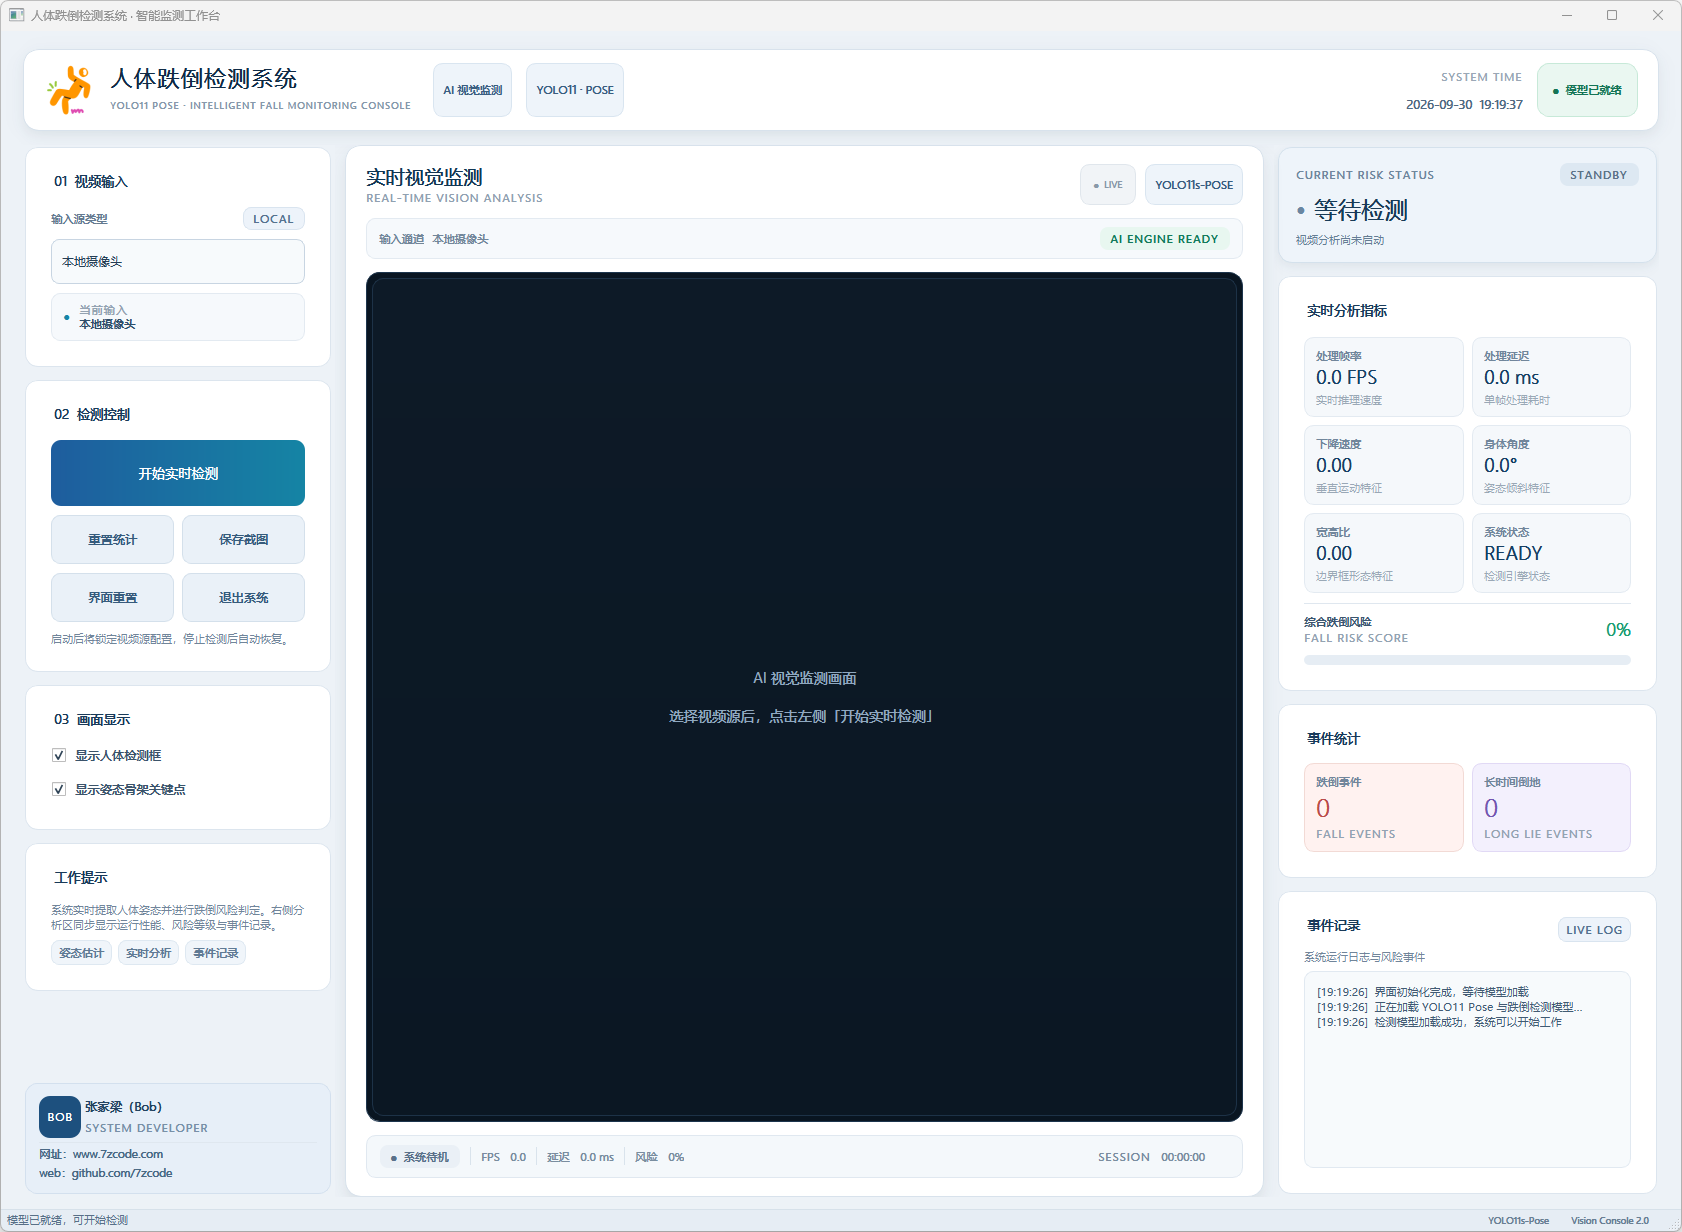The height and width of the screenshot is (1232, 1682).
Task: Click the title bar window icon
Action: 16,15
